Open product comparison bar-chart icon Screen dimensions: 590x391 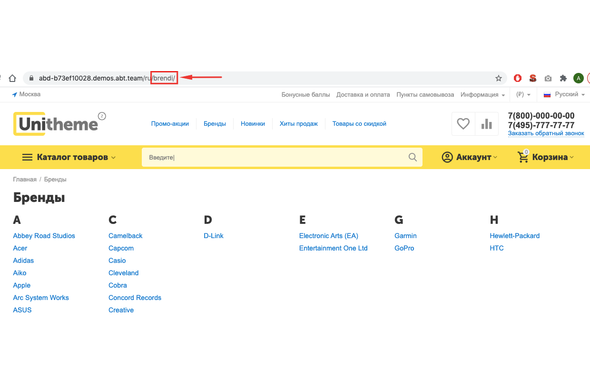pyautogui.click(x=487, y=123)
